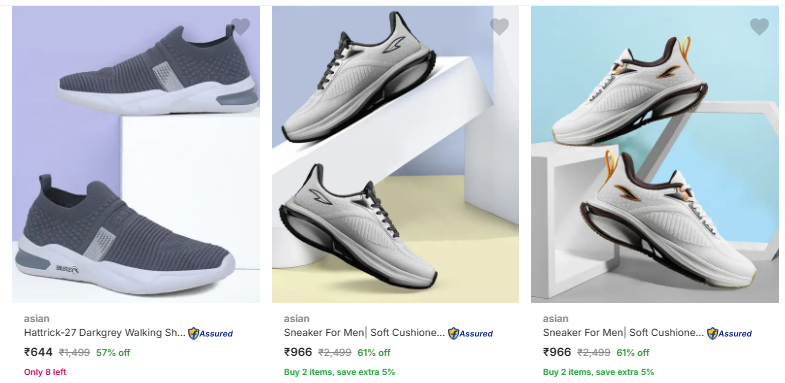Click ₹966 price under black-laced grey sneaker
The width and height of the screenshot is (785, 383).
coord(298,352)
